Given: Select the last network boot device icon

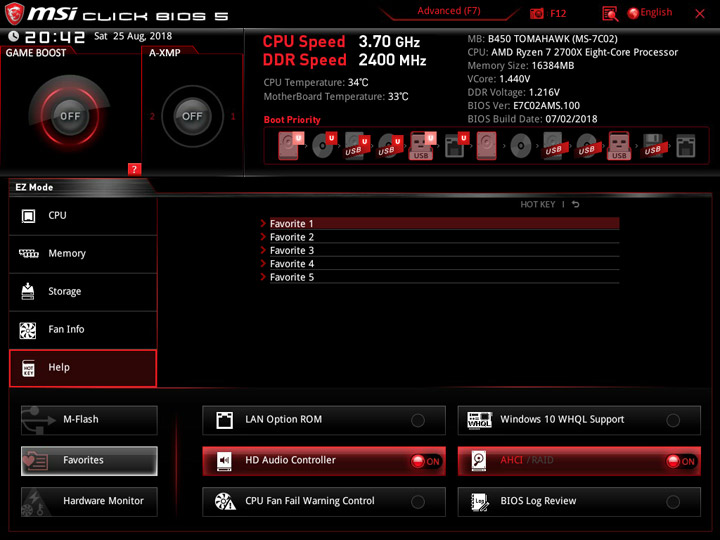Looking at the screenshot, I should (x=686, y=146).
